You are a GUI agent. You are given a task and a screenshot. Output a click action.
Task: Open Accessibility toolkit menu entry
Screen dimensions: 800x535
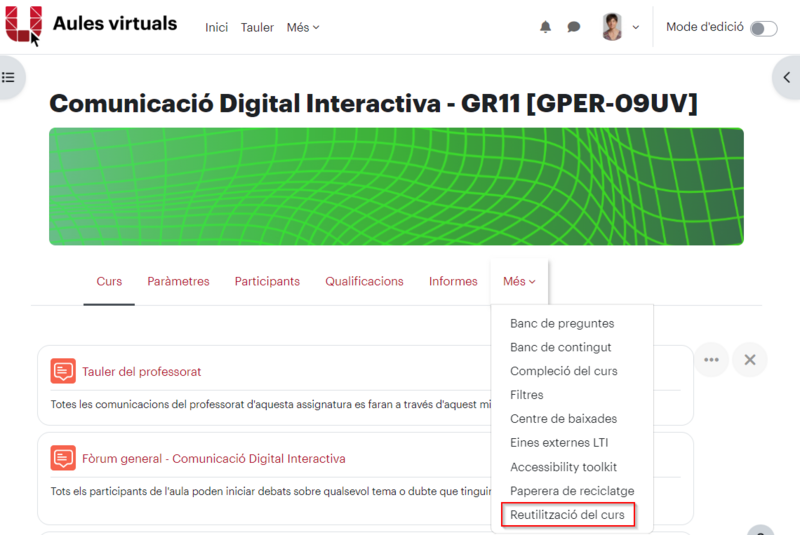click(563, 467)
